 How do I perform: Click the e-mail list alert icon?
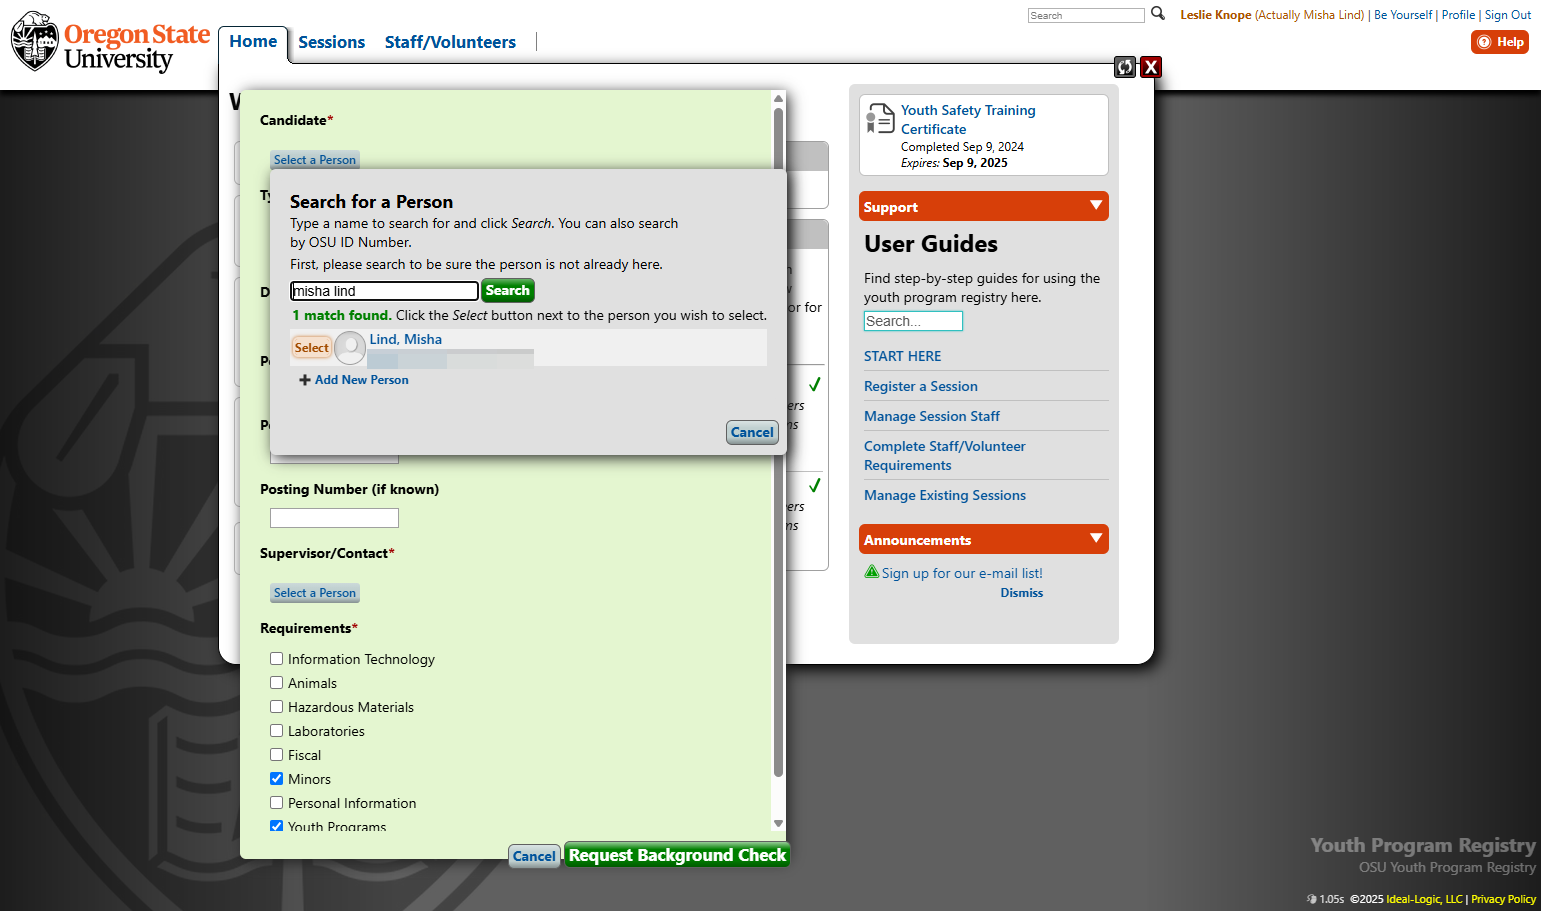(872, 572)
